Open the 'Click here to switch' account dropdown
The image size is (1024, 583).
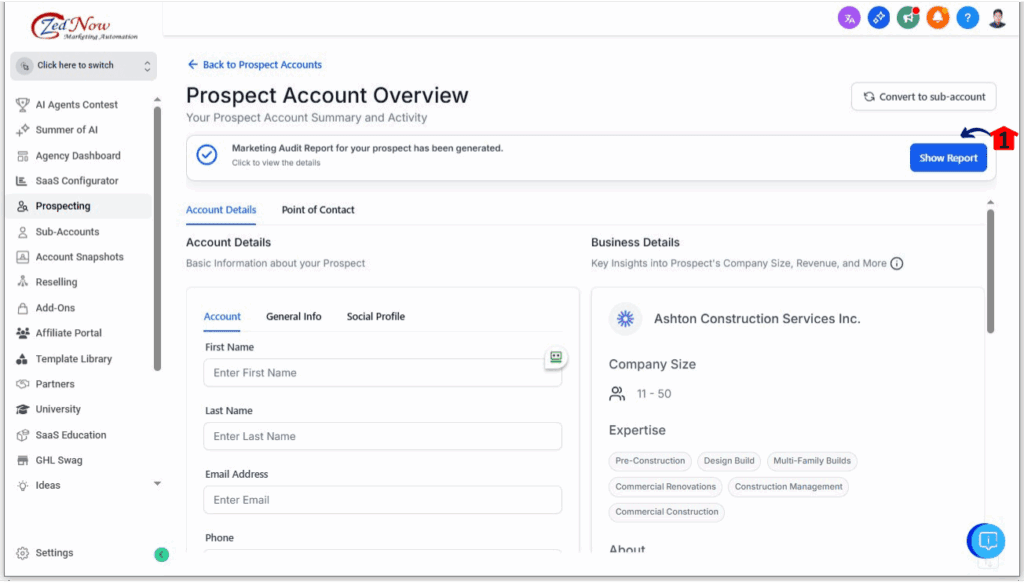pyautogui.click(x=84, y=66)
